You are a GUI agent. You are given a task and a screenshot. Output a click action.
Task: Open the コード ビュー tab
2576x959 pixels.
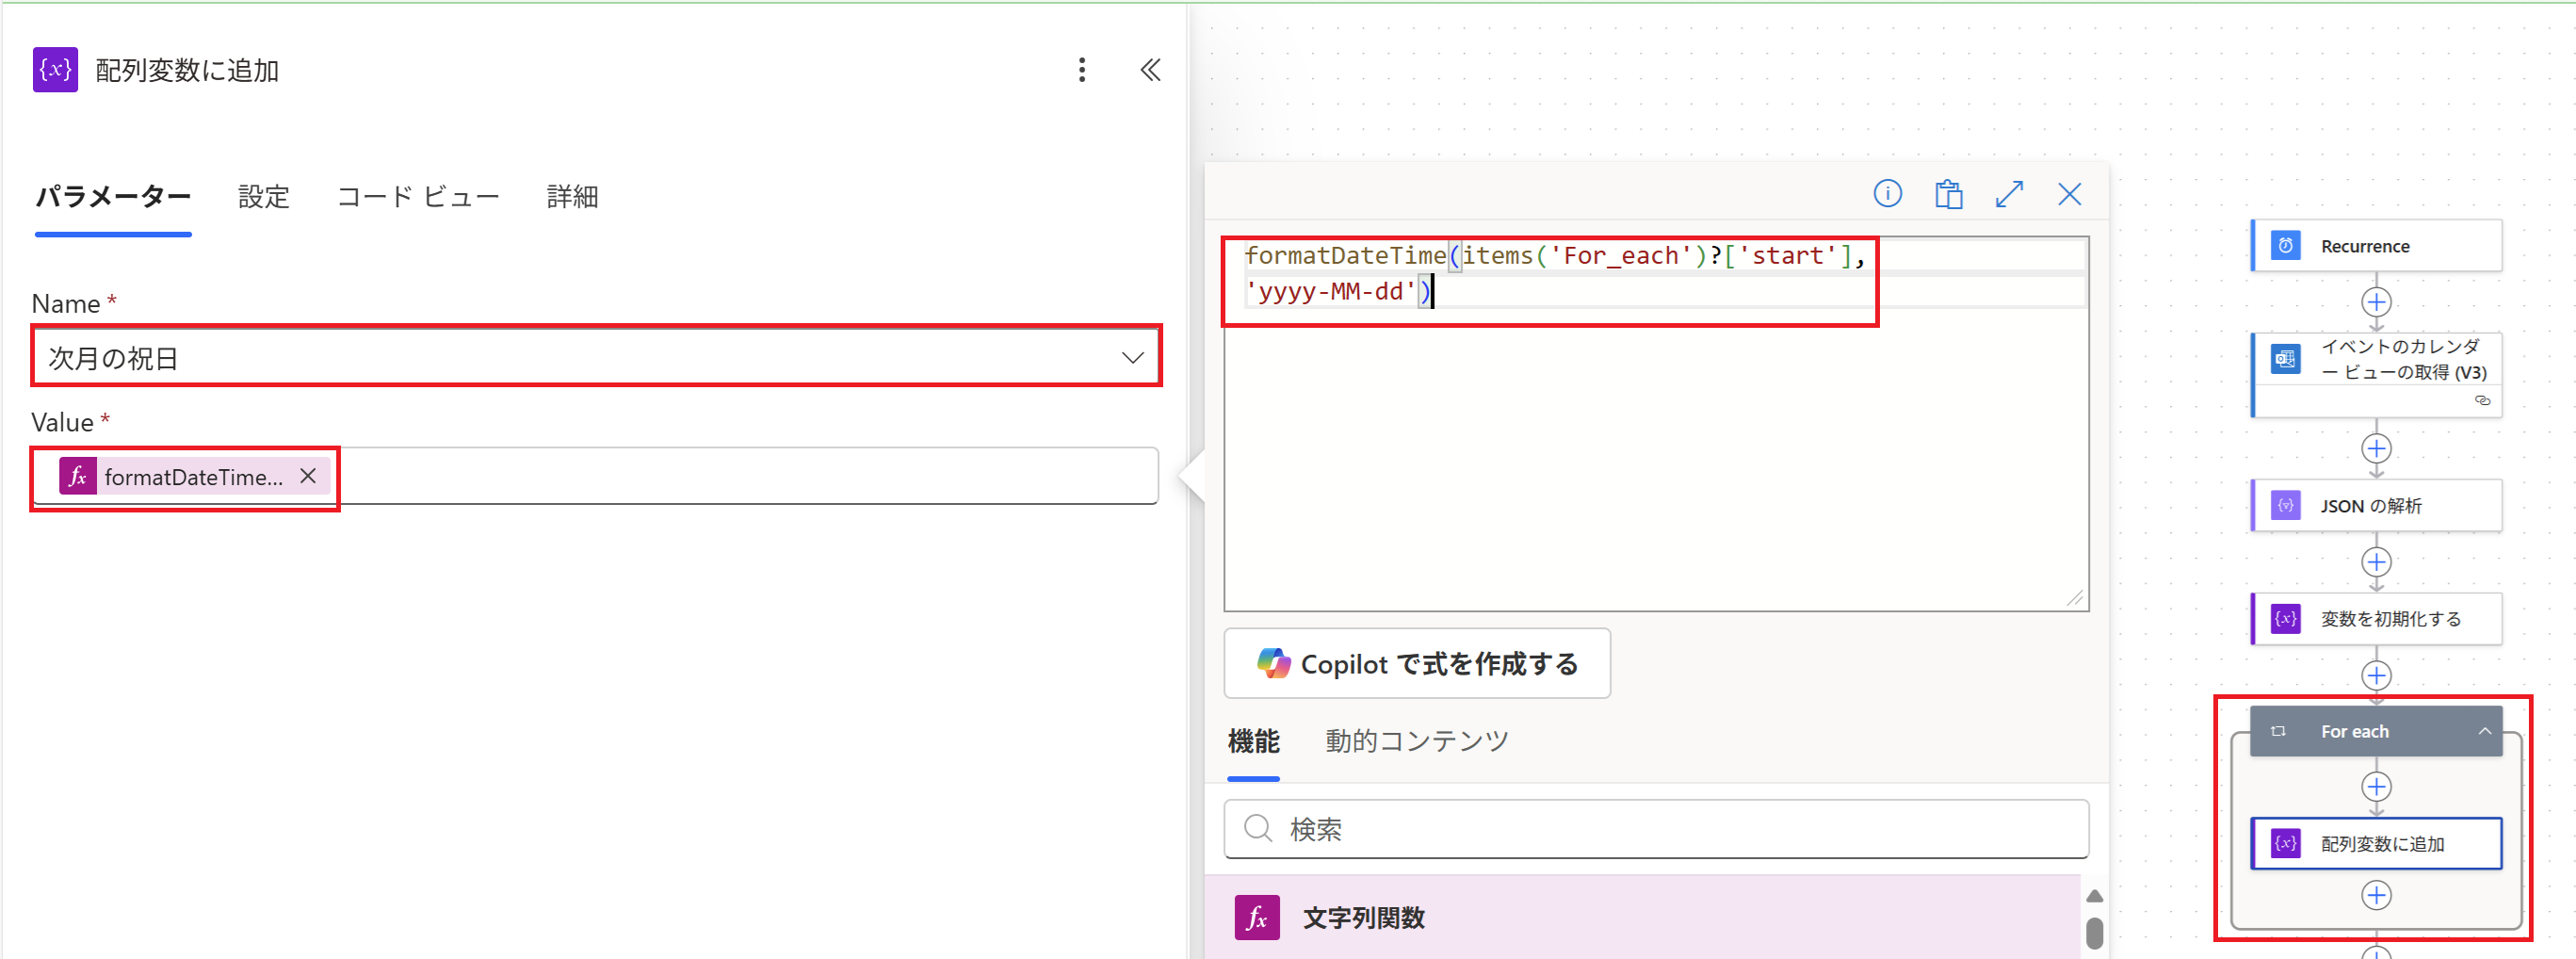[418, 197]
